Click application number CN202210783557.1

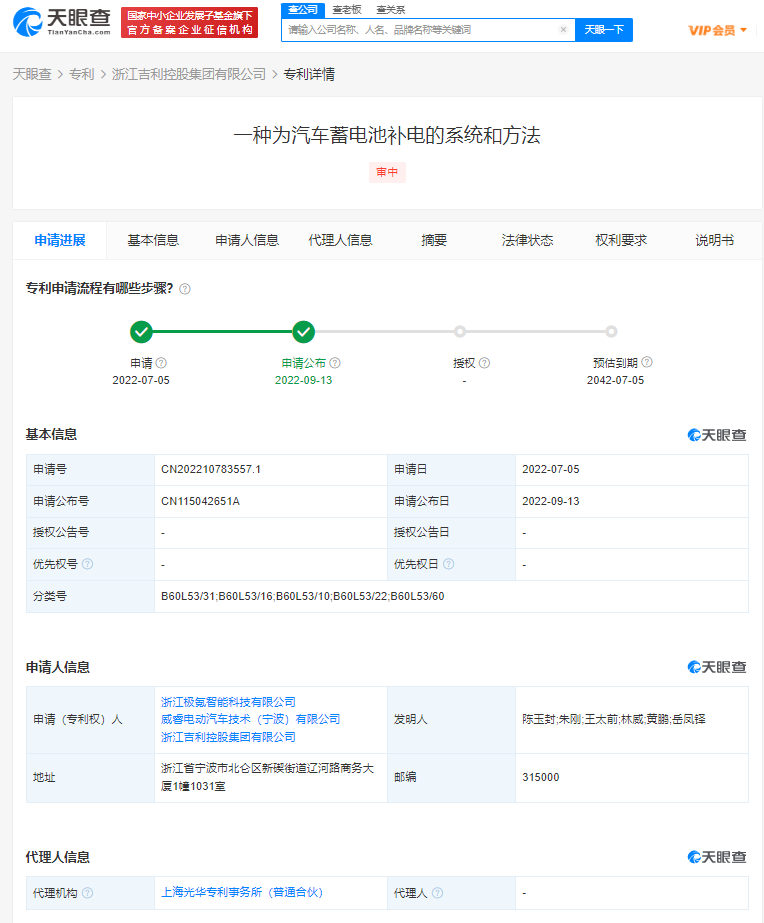point(211,469)
